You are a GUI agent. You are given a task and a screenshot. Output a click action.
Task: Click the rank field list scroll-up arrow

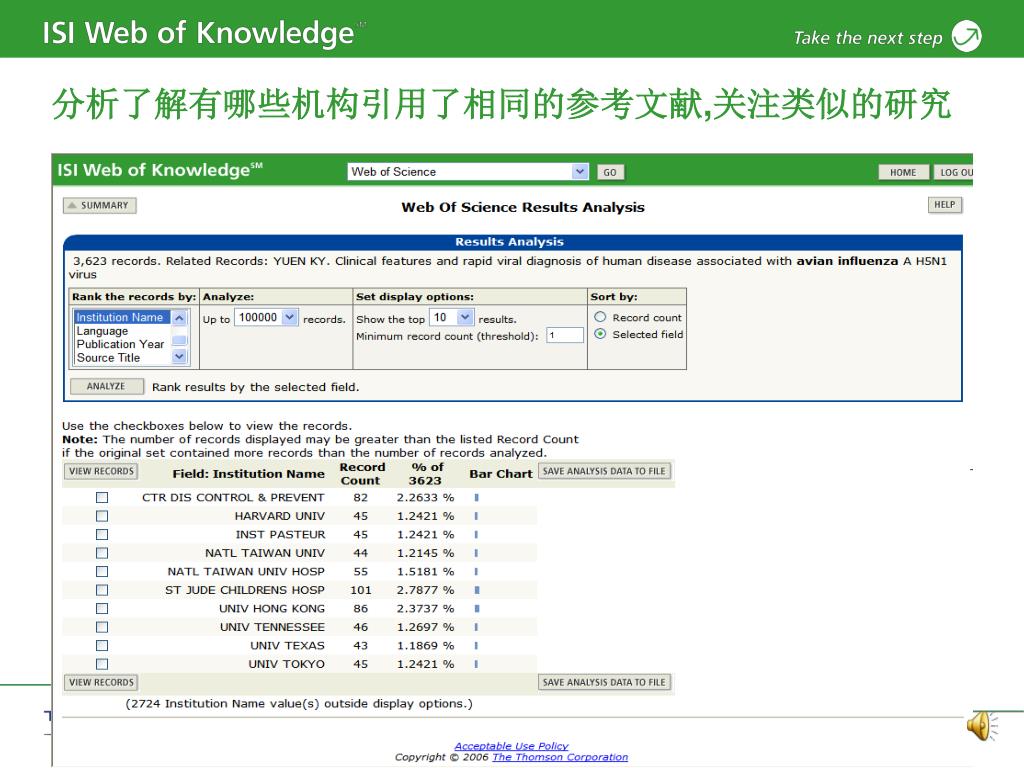pyautogui.click(x=180, y=317)
